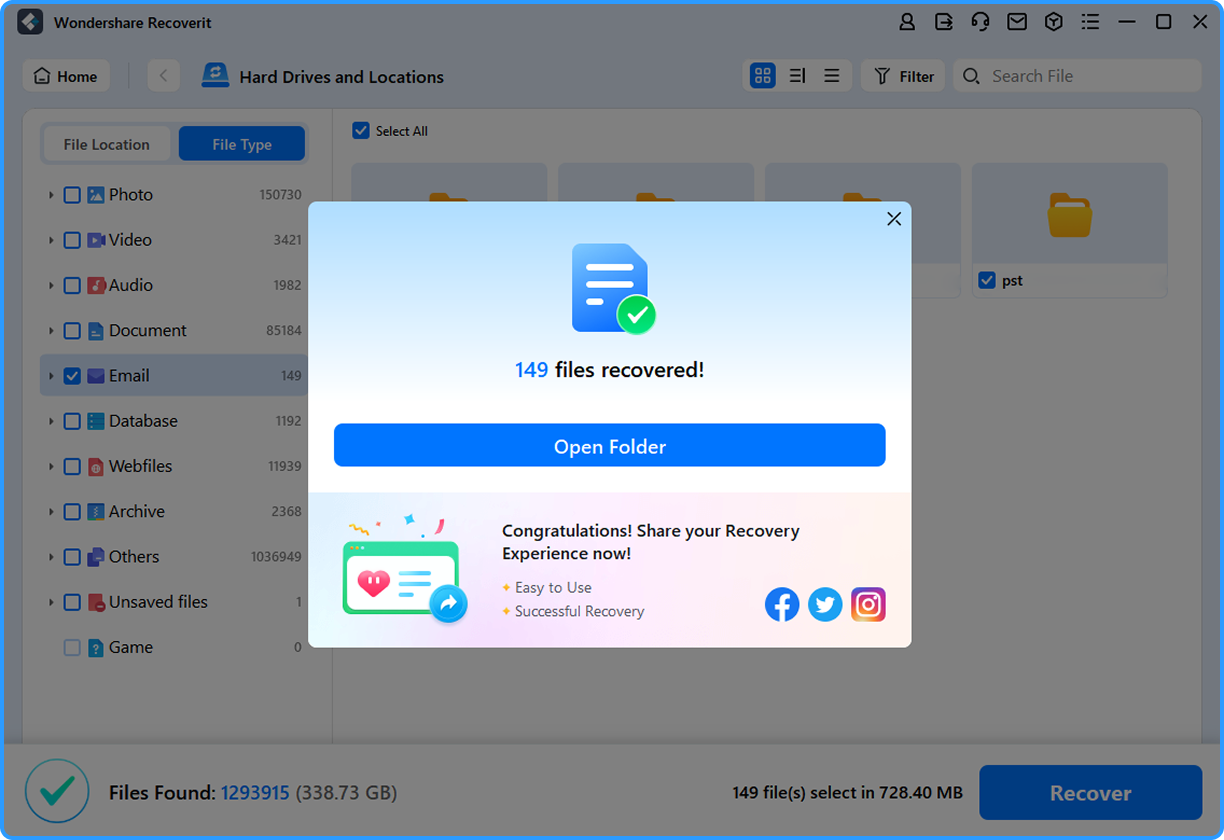The image size is (1224, 840).
Task: Click the 3D box icon in title bar
Action: (x=1054, y=22)
